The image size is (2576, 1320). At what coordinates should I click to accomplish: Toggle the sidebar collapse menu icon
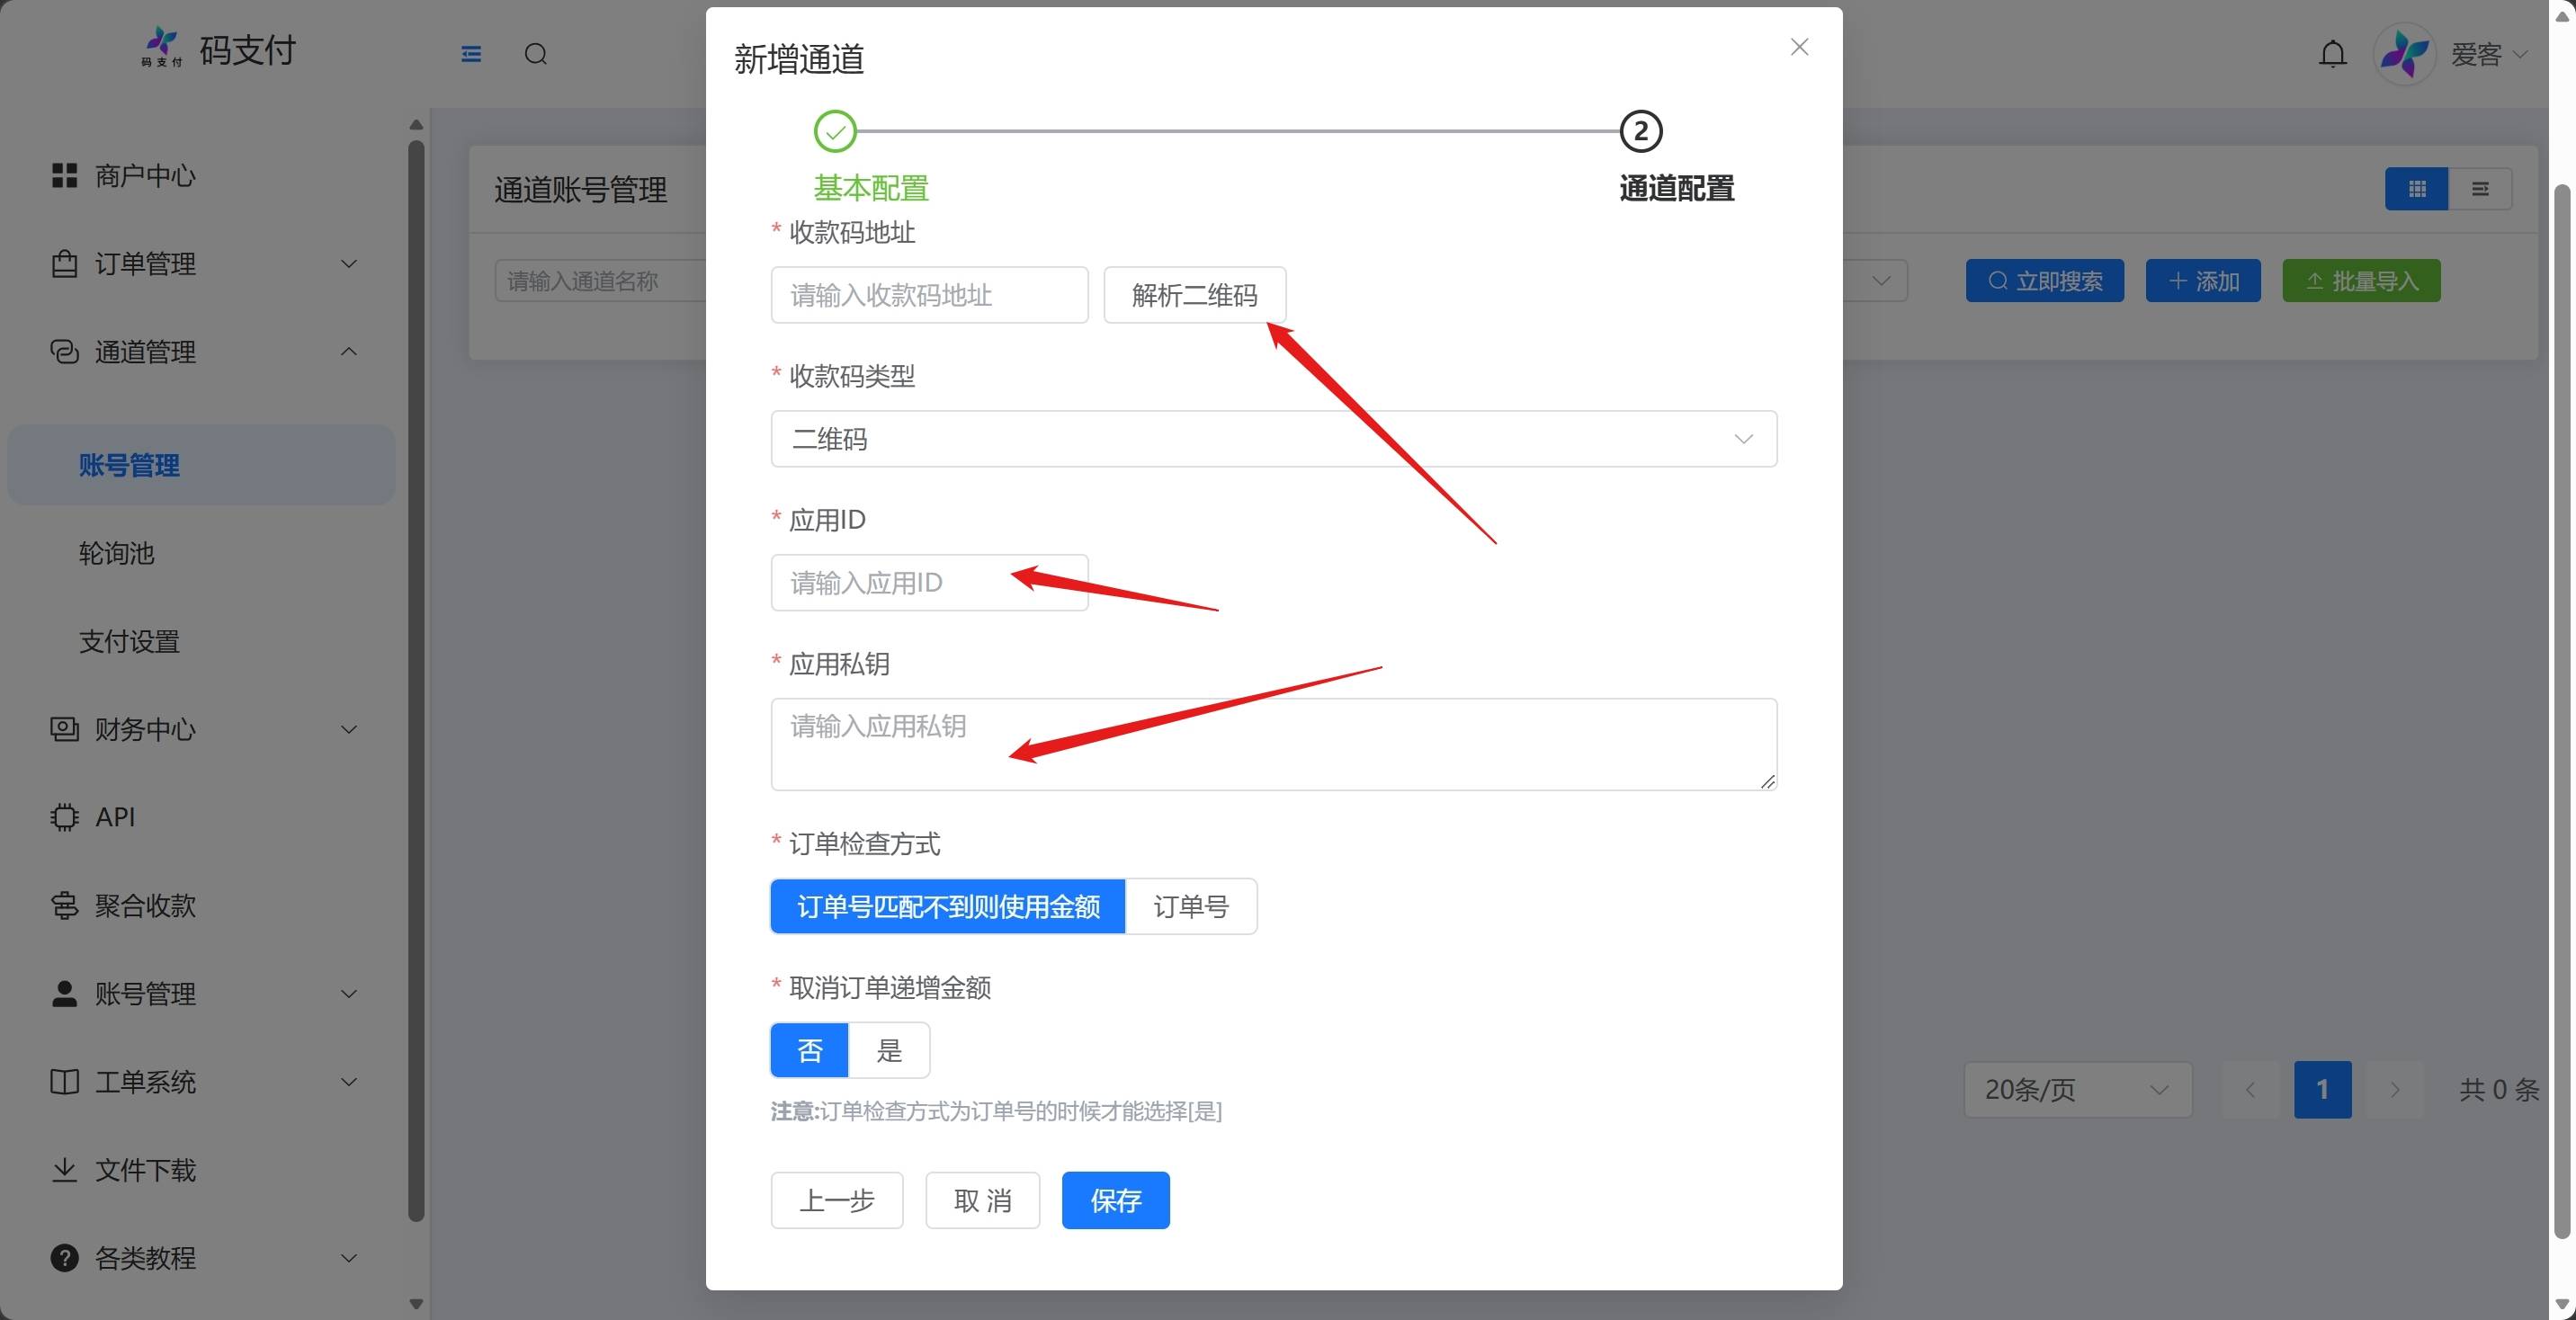pos(471,54)
